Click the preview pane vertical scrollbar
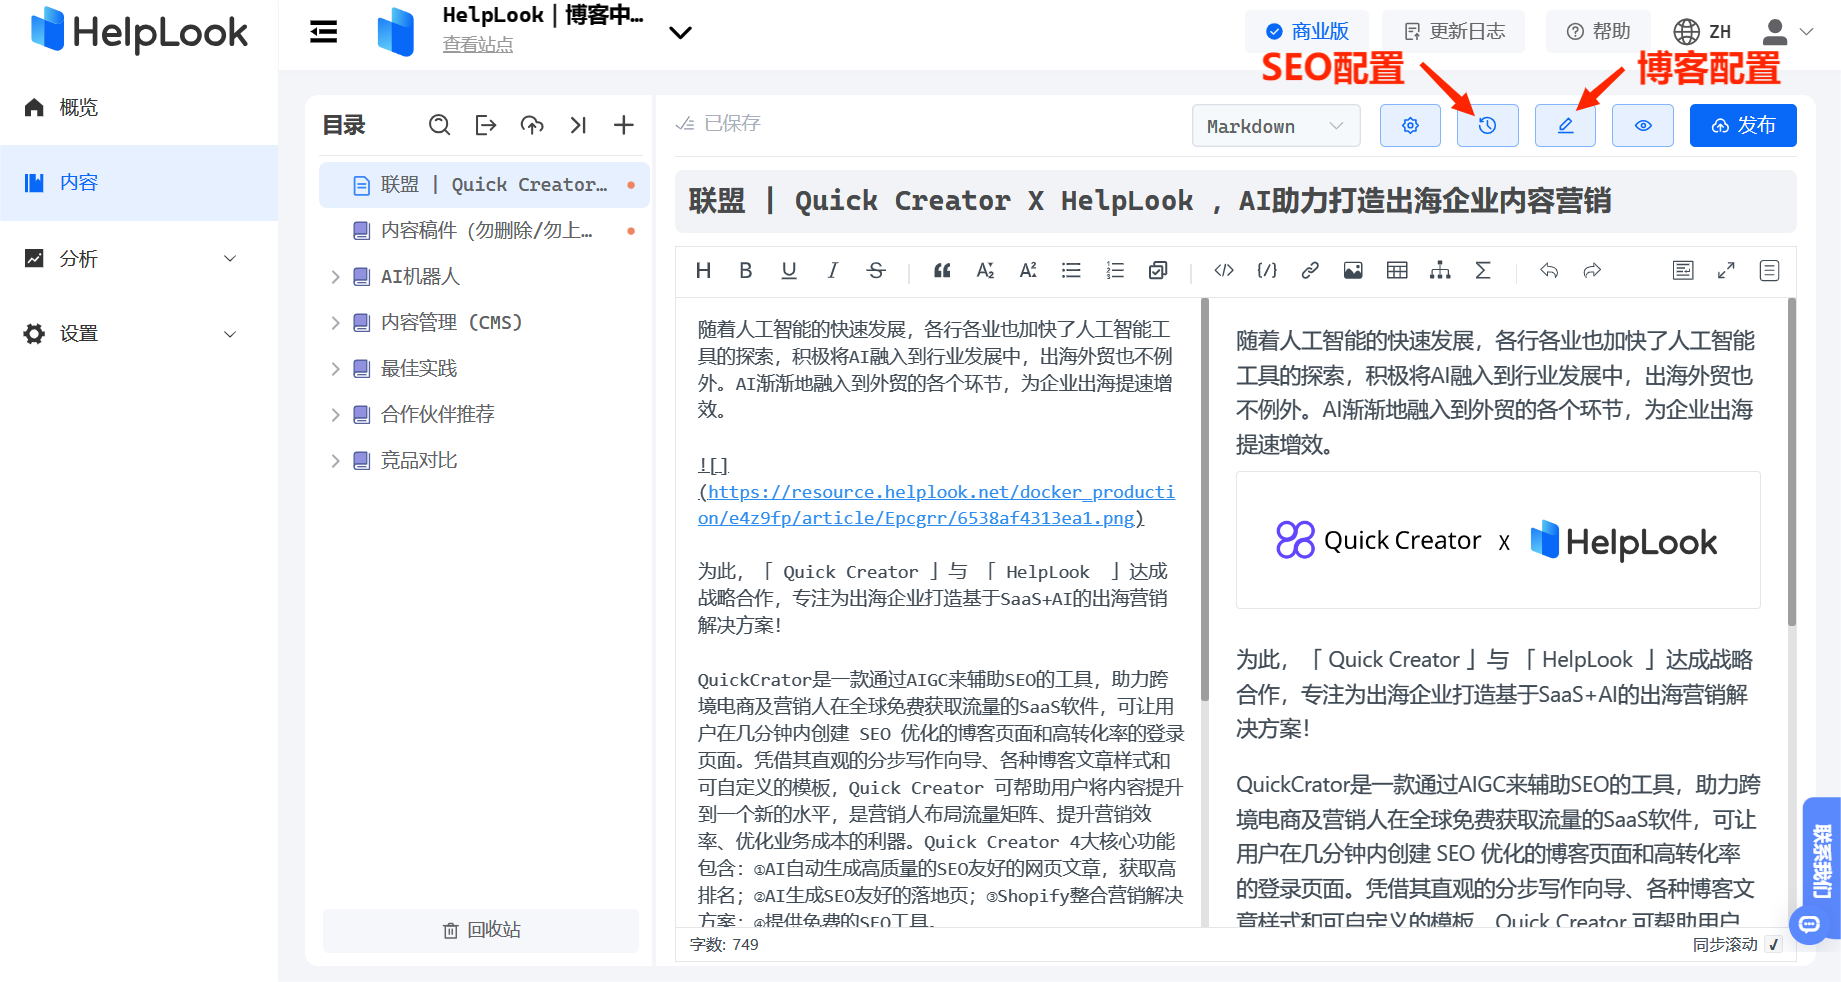This screenshot has height=982, width=1841. [1791, 462]
